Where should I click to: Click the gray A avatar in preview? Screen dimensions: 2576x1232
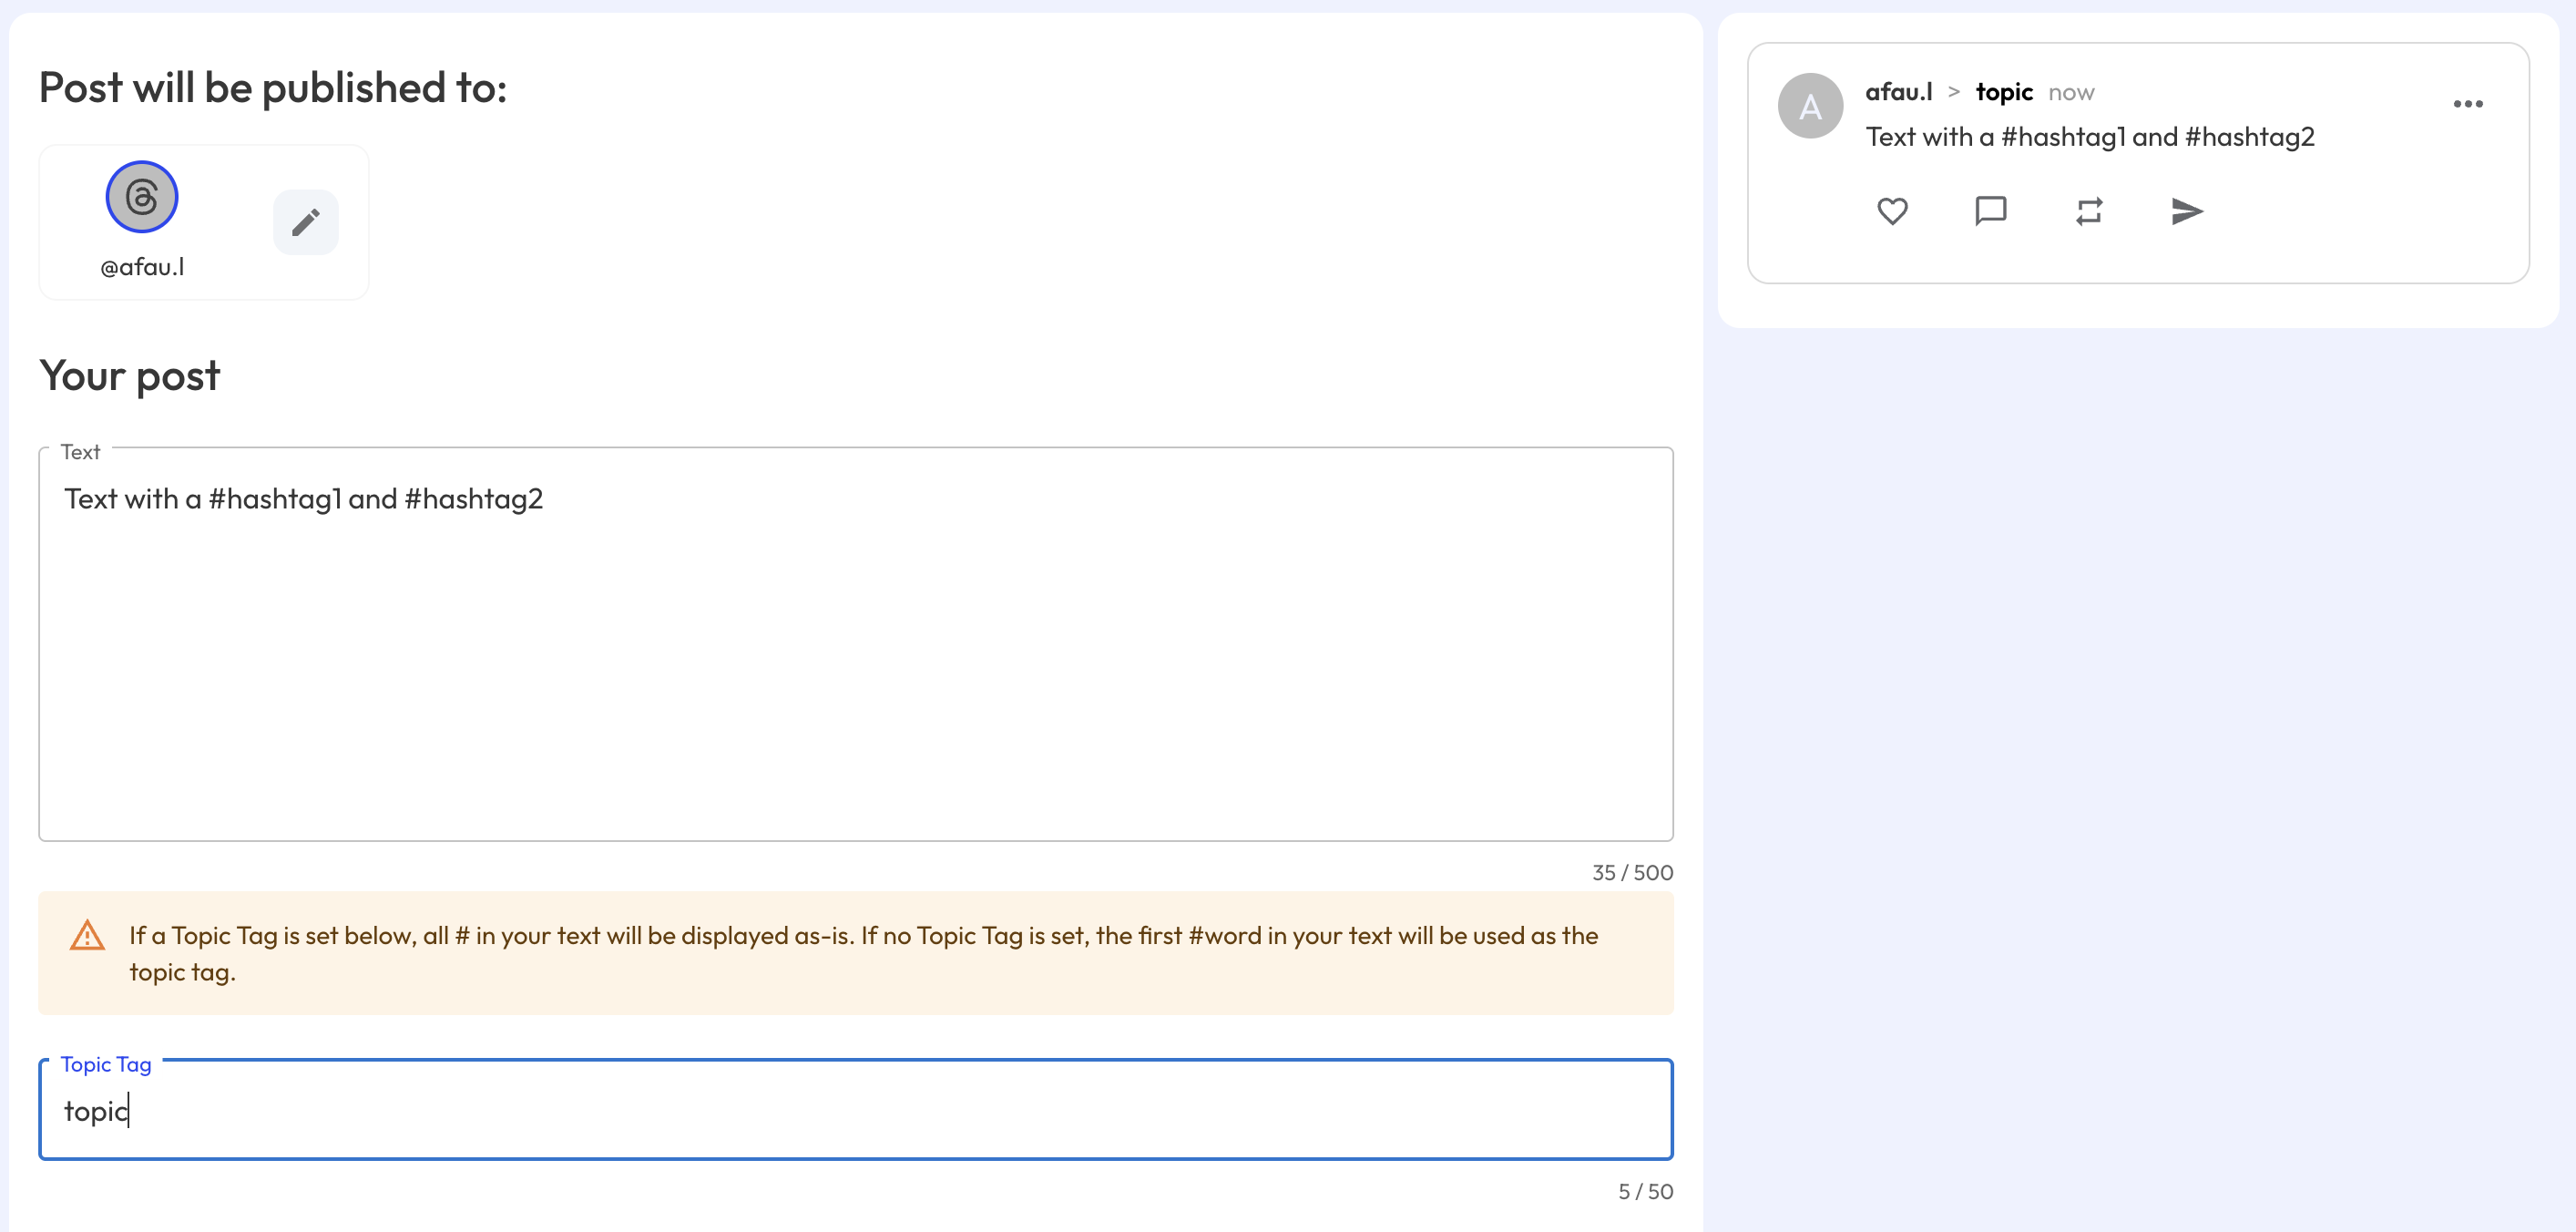point(1810,106)
